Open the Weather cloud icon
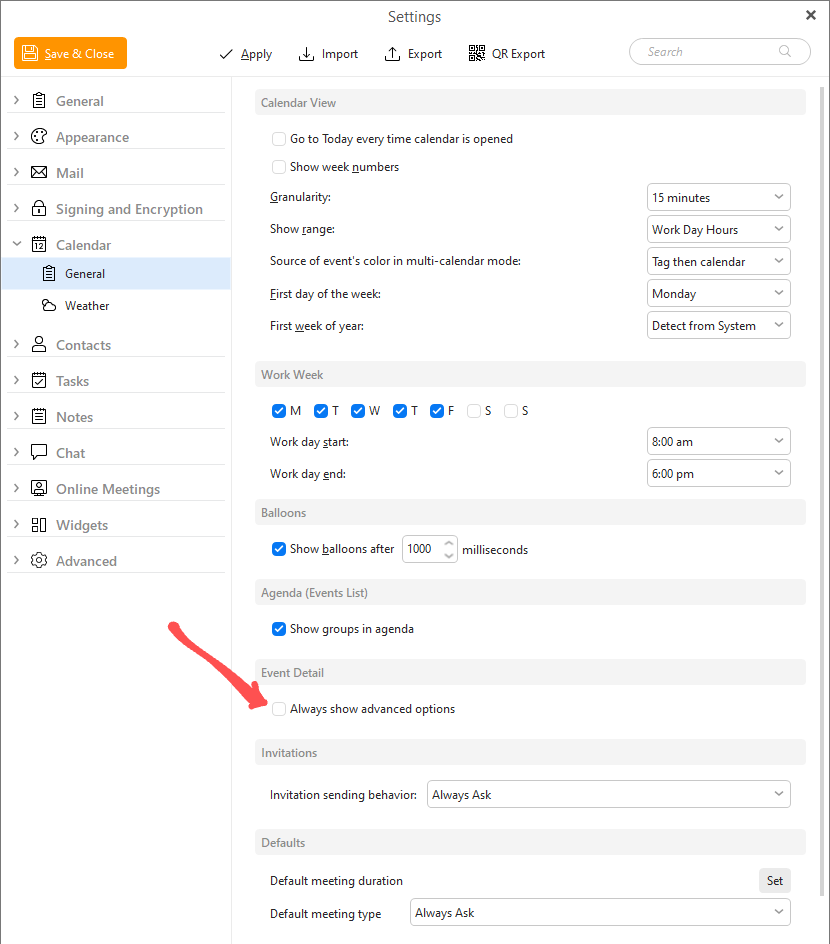 [49, 305]
